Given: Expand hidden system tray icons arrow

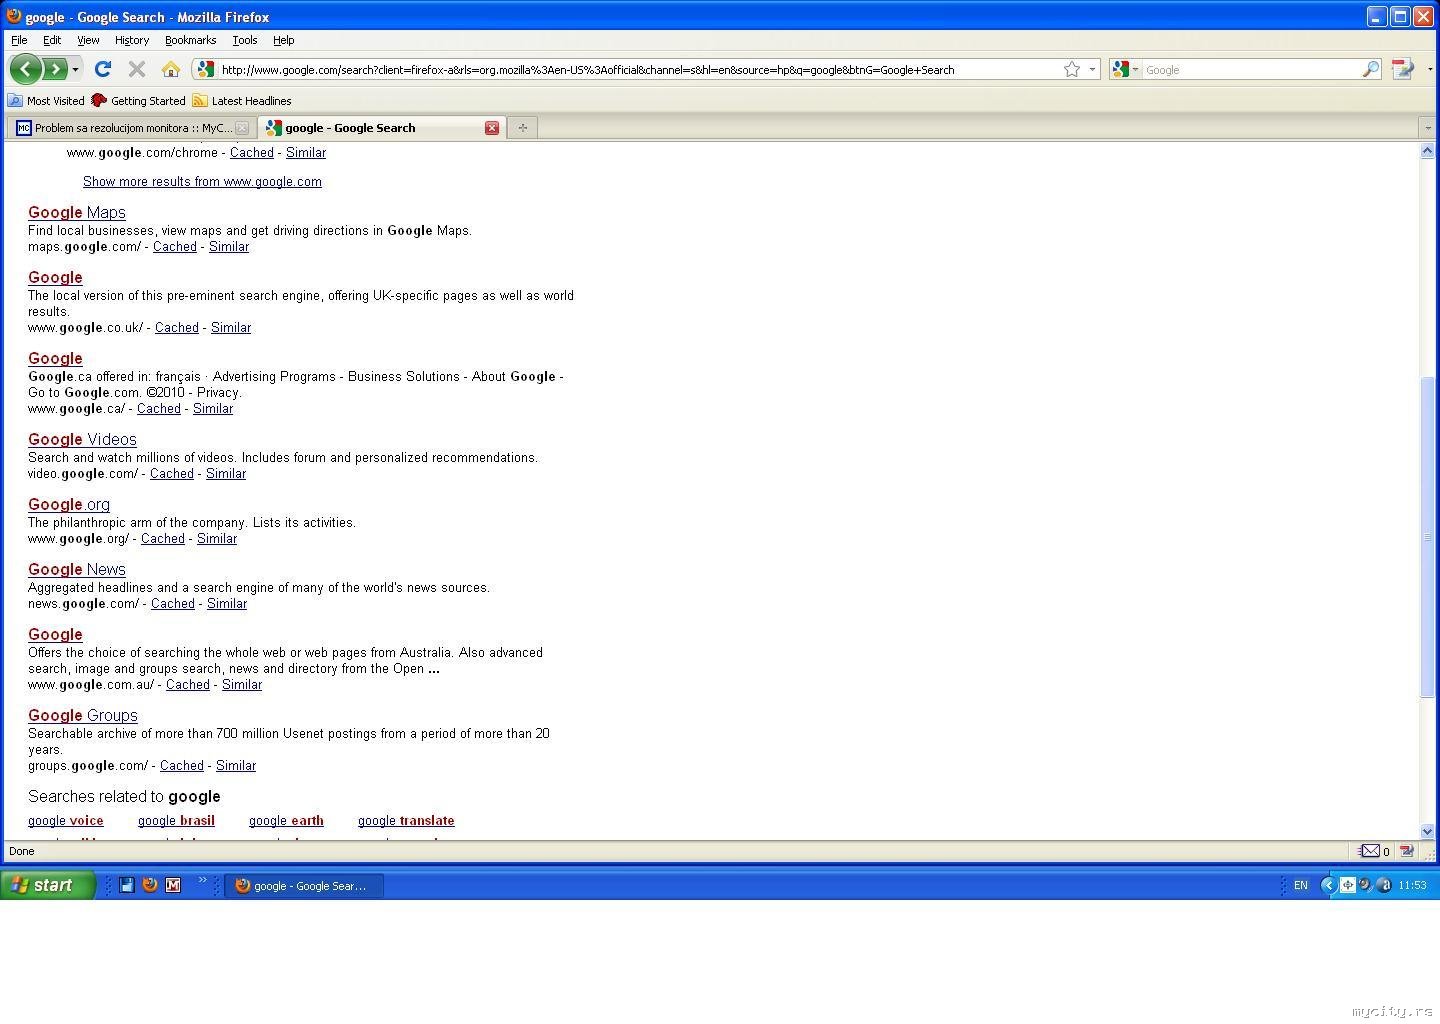Looking at the screenshot, I should pyautogui.click(x=1328, y=885).
